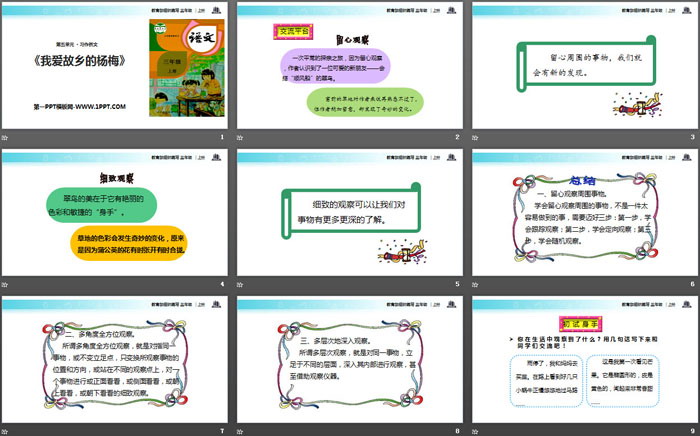Click slide number 8 below the eighth slide
700x436 pixels.
(x=457, y=431)
